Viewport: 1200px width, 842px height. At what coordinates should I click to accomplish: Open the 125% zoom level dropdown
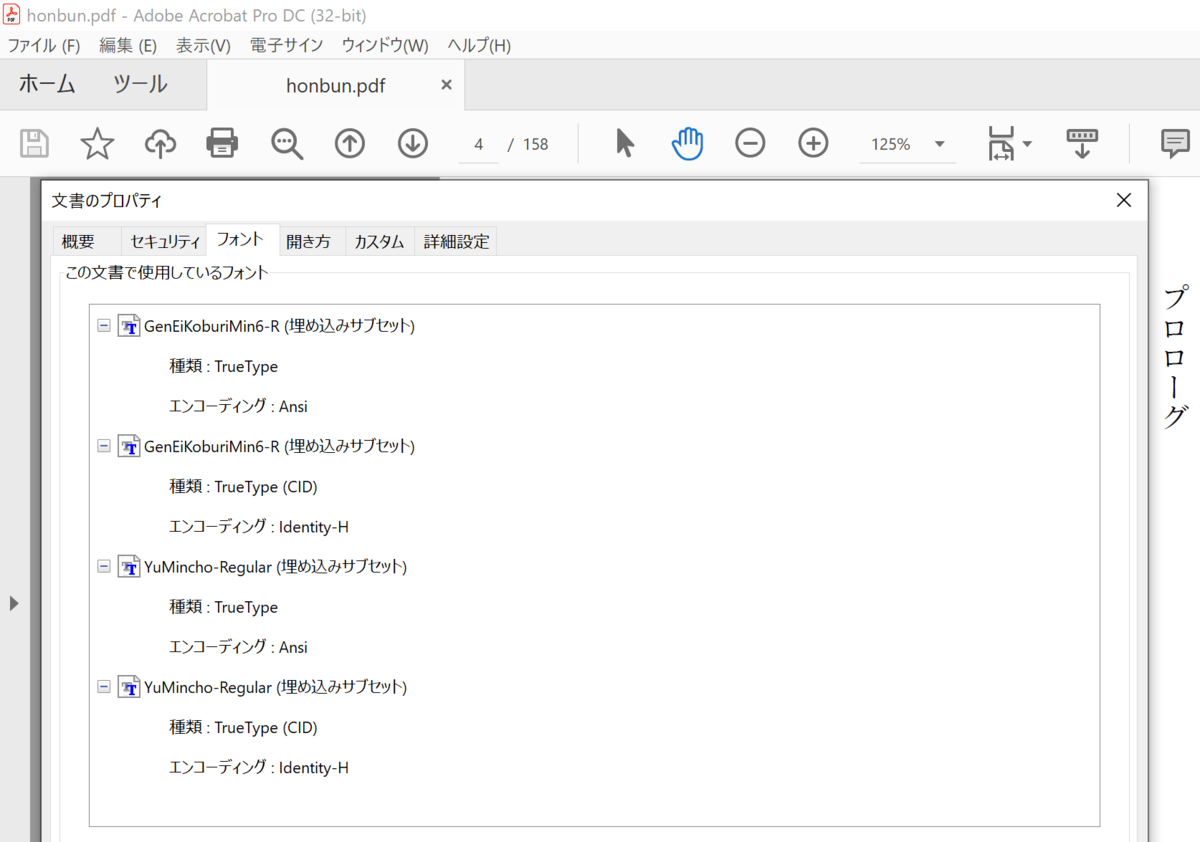[x=939, y=144]
